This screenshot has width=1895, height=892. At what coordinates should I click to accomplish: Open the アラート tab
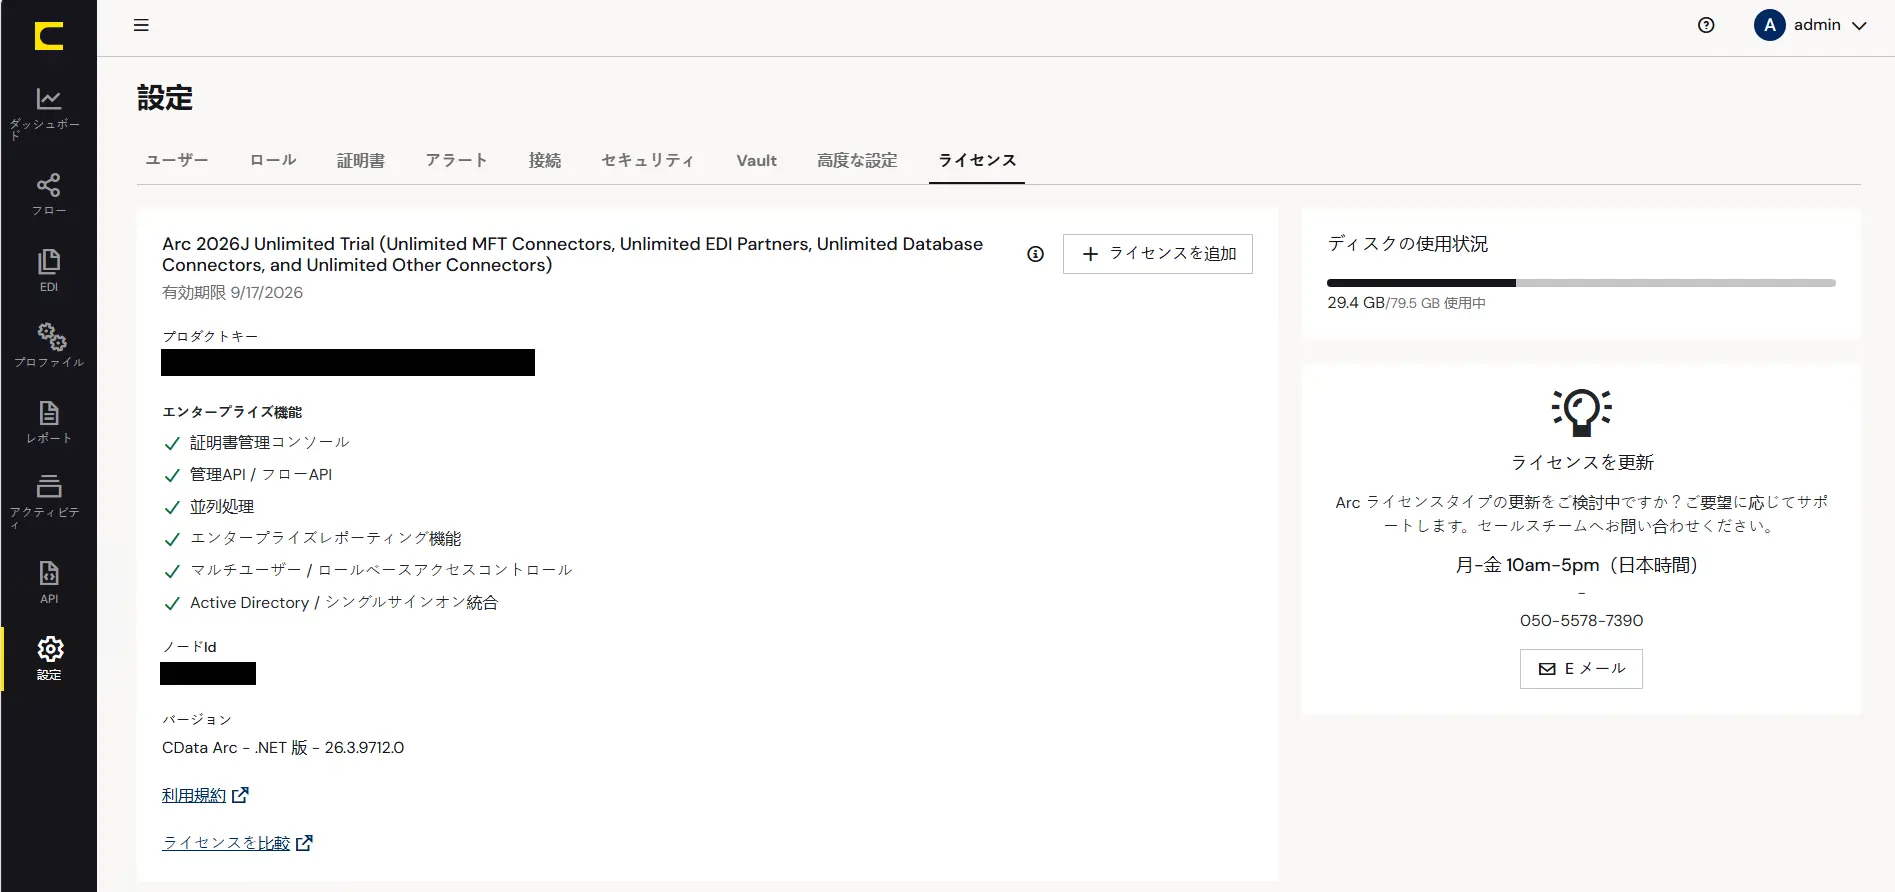click(457, 160)
